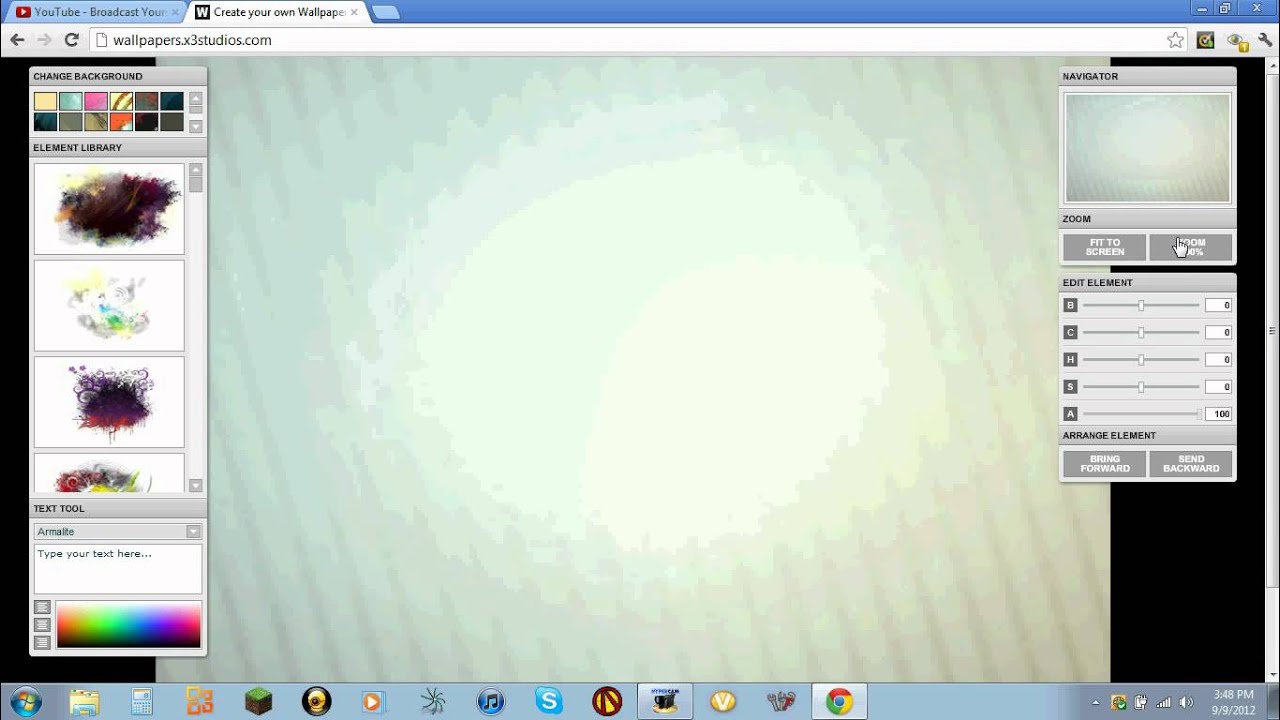Show hidden system tray icons
The width and height of the screenshot is (1280, 720).
pos(1096,702)
